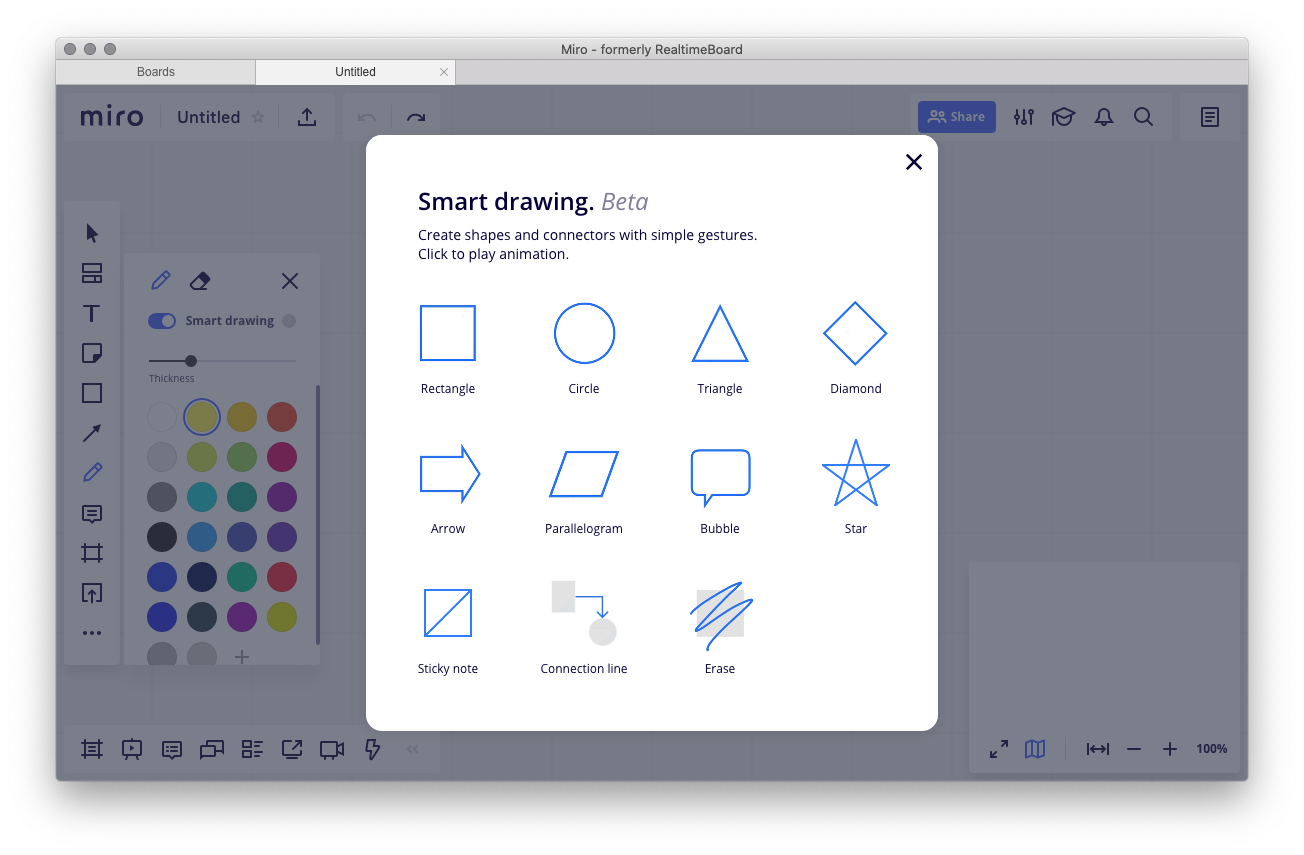This screenshot has width=1304, height=855.
Task: Select the arrow line tool in toolbar
Action: click(92, 433)
